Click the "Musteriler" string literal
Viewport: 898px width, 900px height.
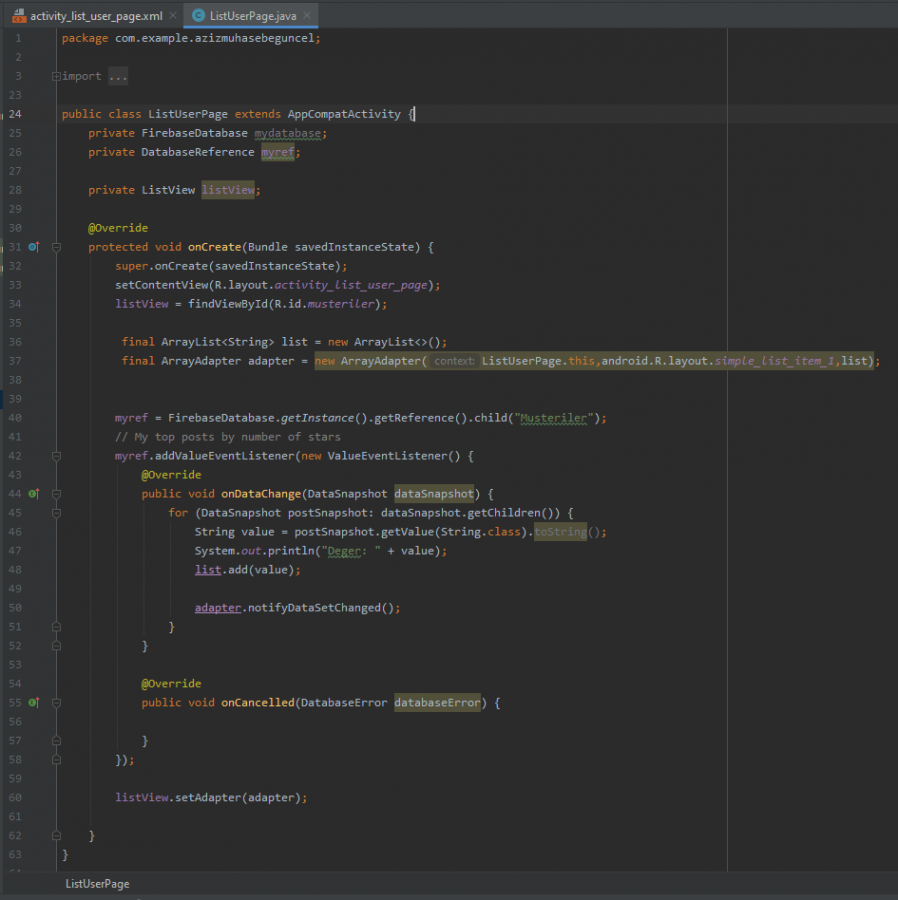click(x=554, y=418)
